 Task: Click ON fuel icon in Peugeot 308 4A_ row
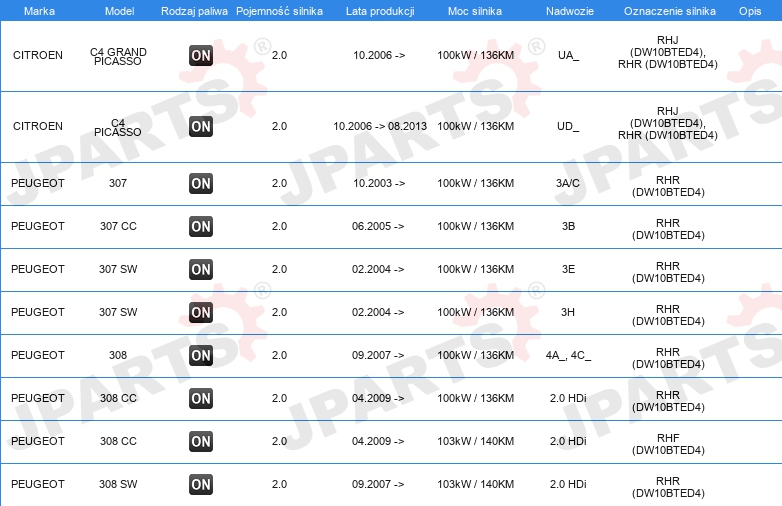[201, 355]
